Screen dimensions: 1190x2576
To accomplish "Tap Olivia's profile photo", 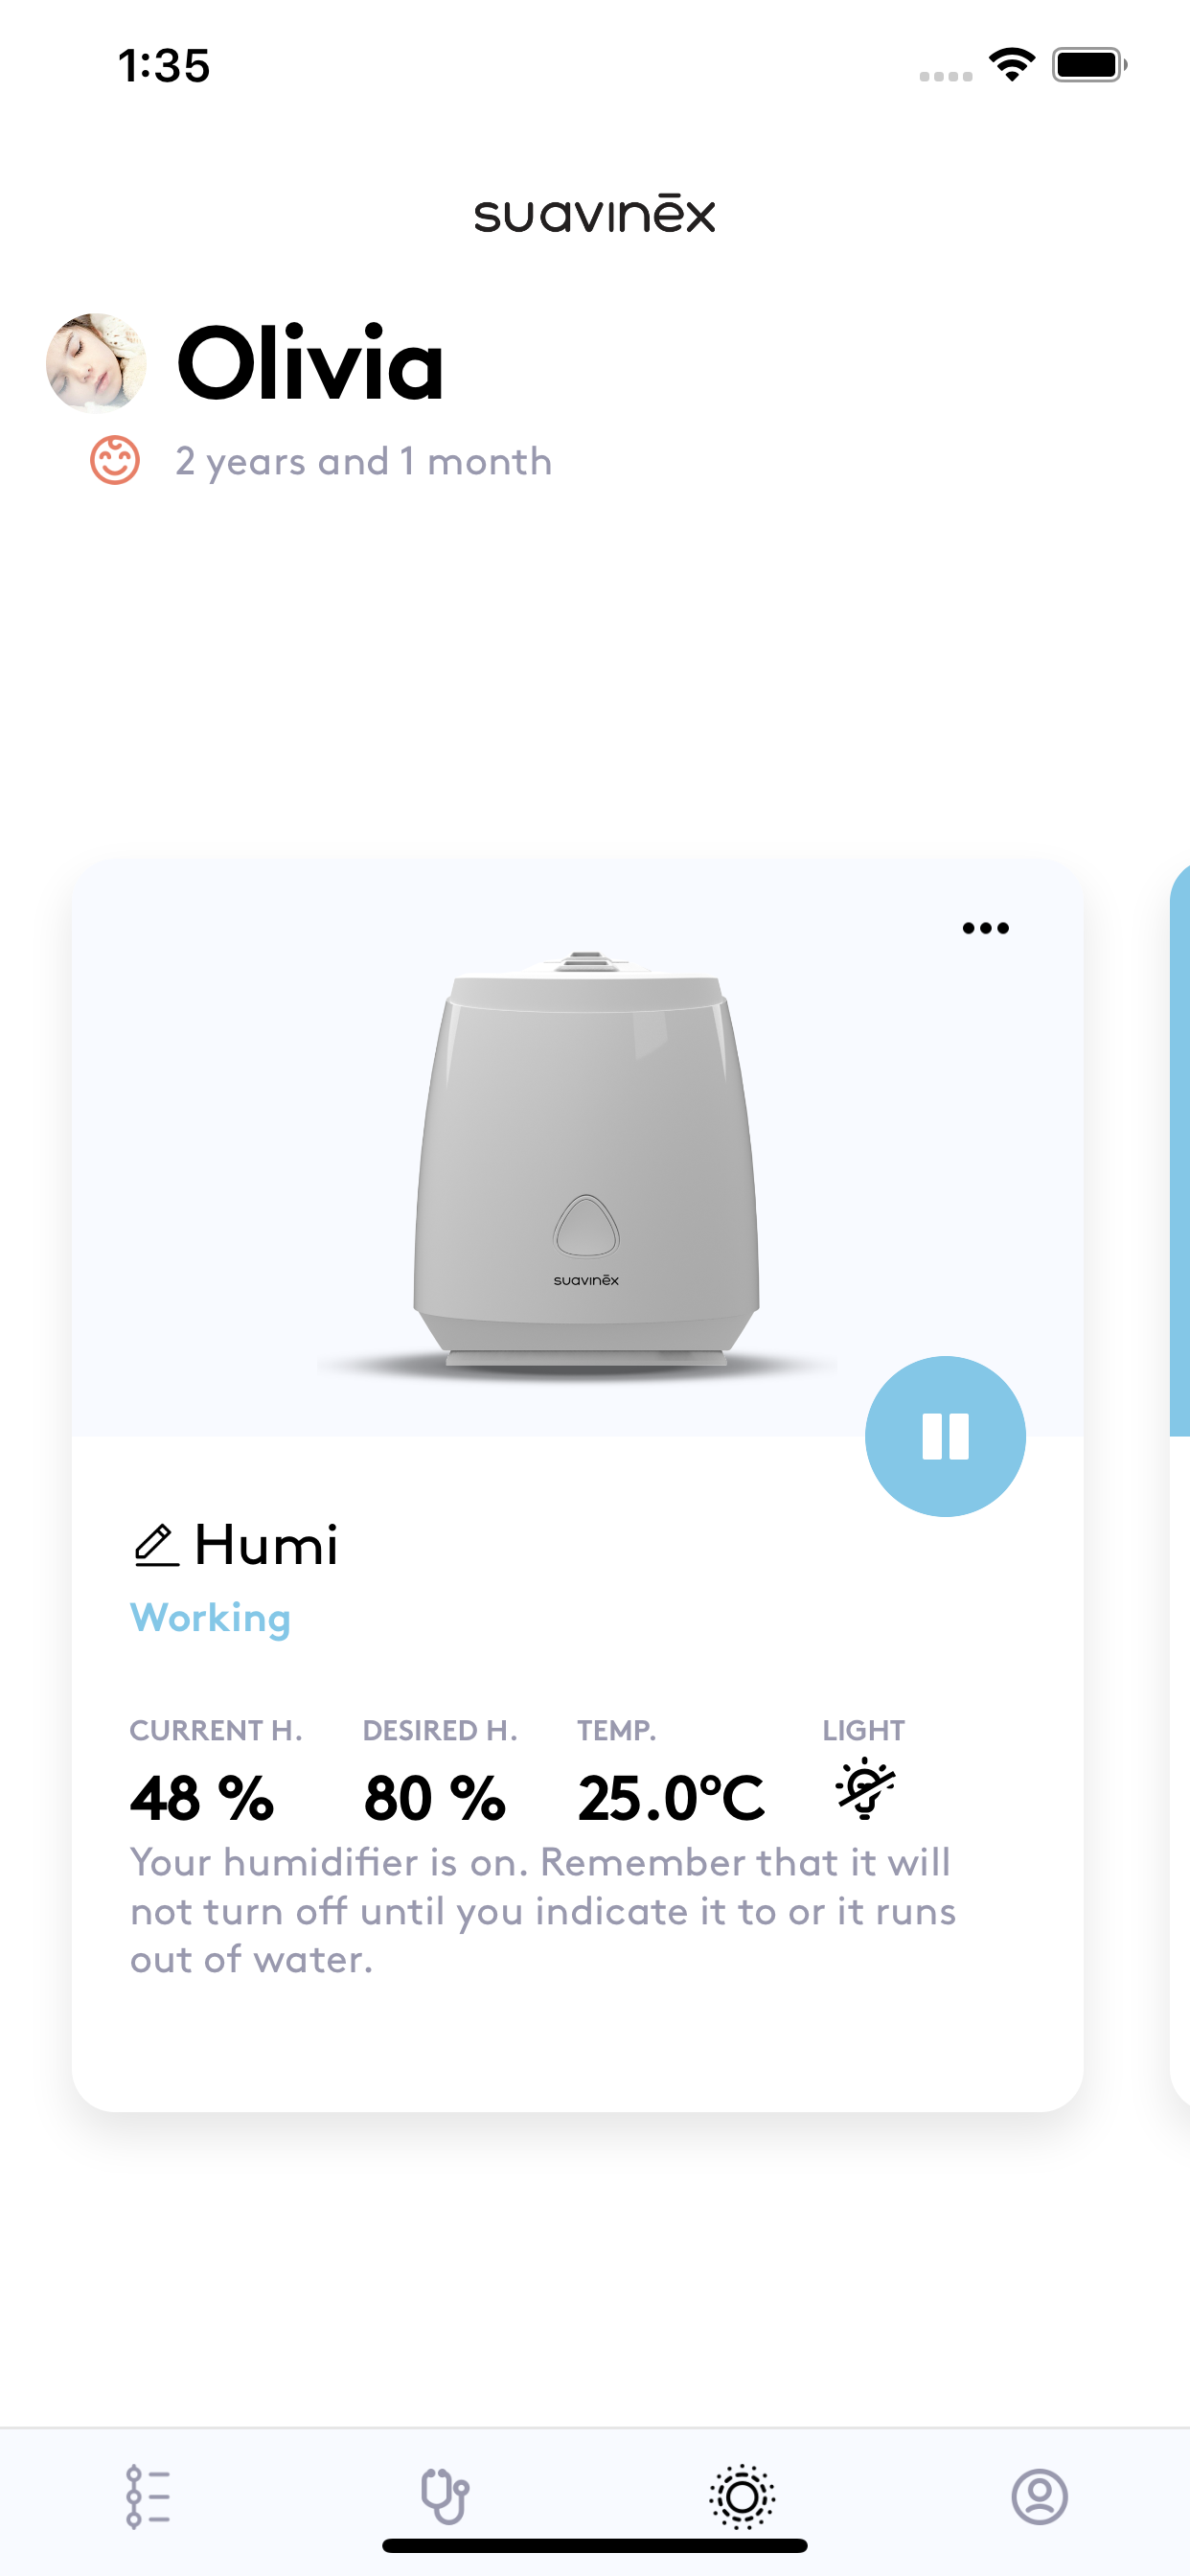I will coord(96,362).
